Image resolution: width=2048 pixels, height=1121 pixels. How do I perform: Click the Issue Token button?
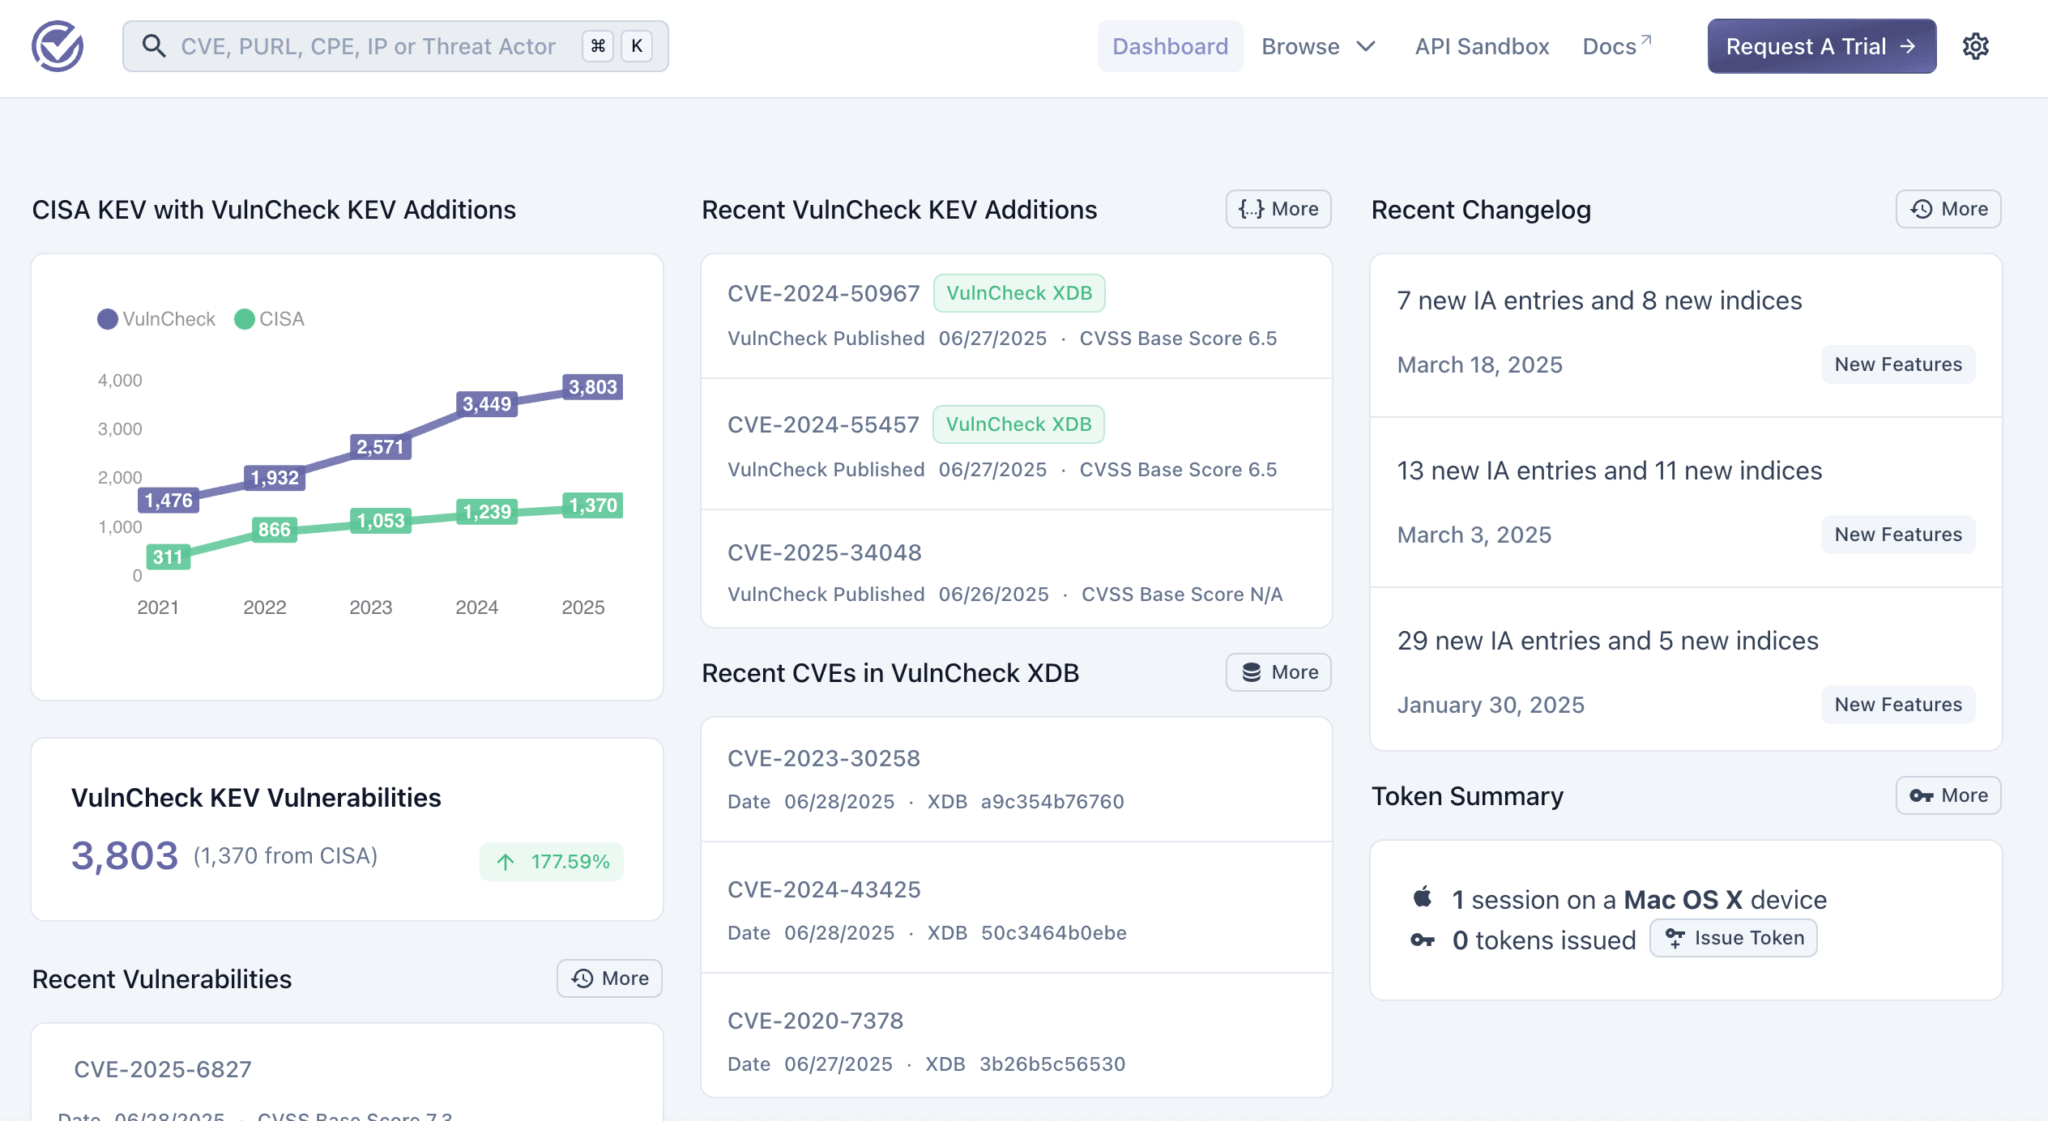[1733, 938]
